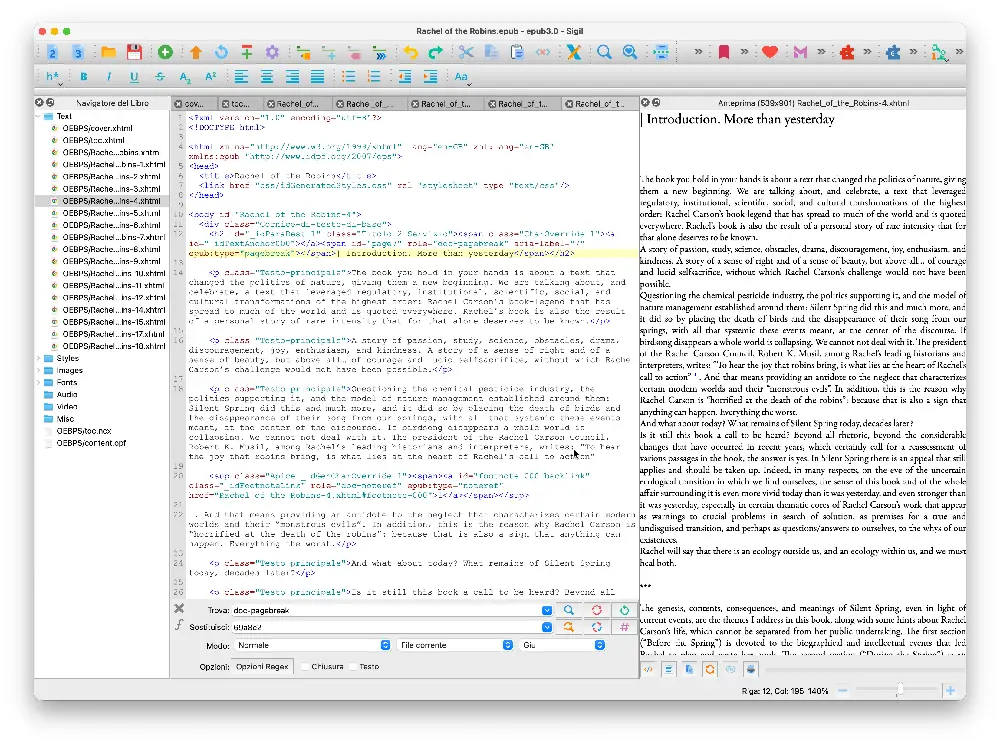Click the Italic formatting icon

(109, 77)
